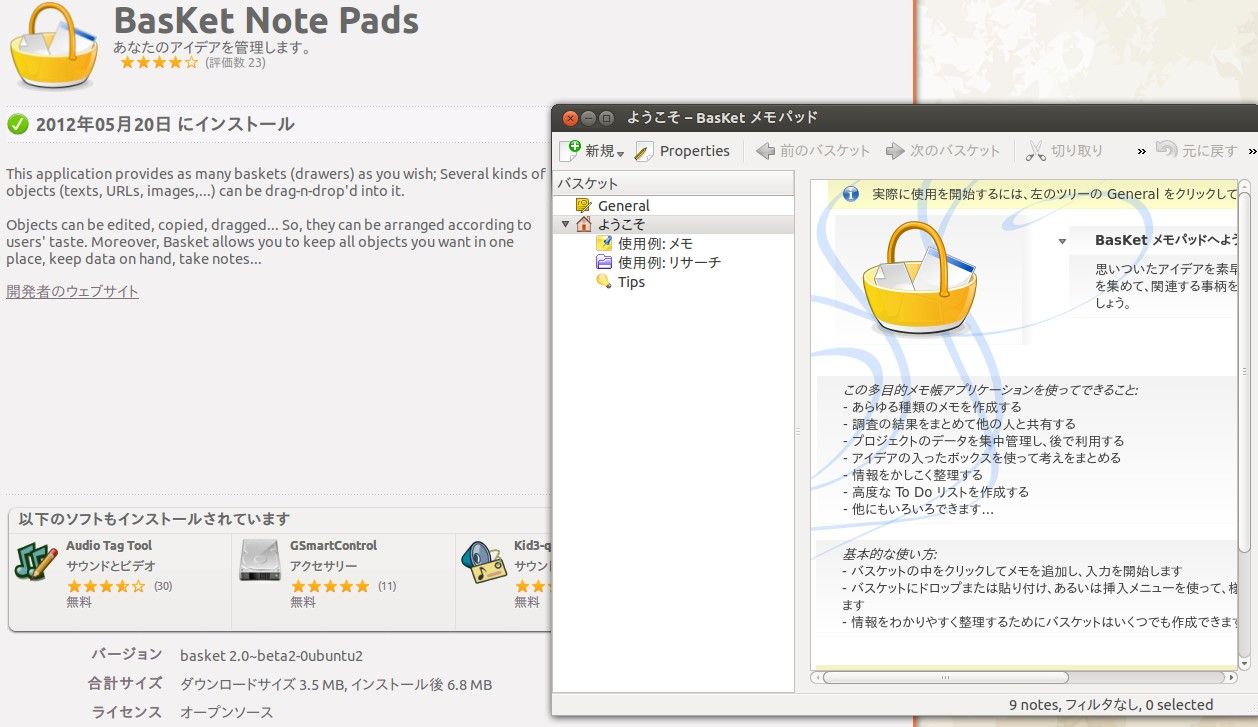Click the info icon in notice bar
Screen dimensions: 1258x727
click(x=851, y=194)
